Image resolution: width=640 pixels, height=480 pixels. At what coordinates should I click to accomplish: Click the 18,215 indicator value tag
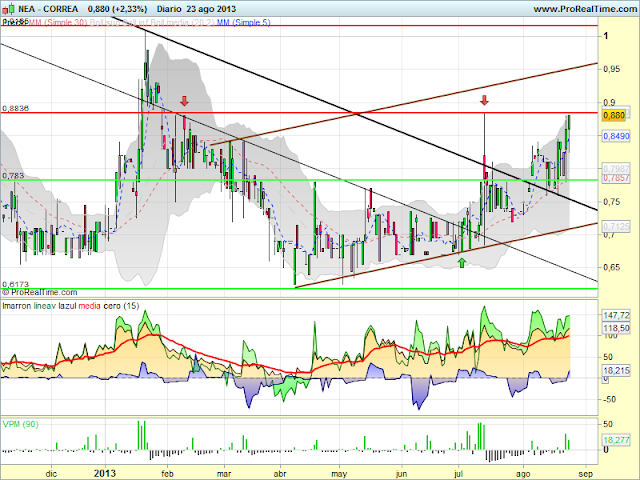point(616,371)
